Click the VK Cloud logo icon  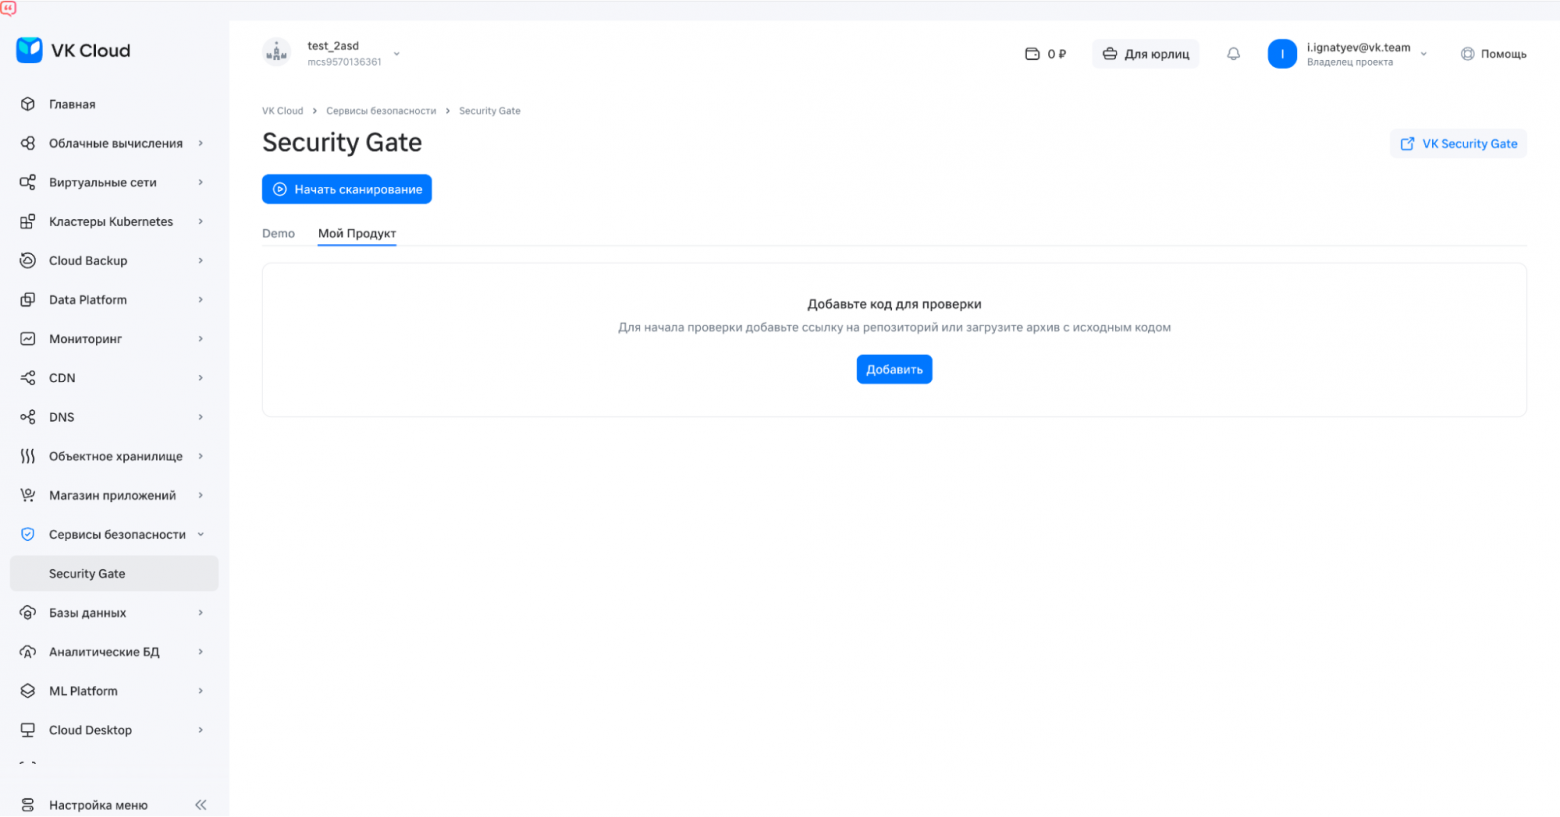tap(29, 50)
